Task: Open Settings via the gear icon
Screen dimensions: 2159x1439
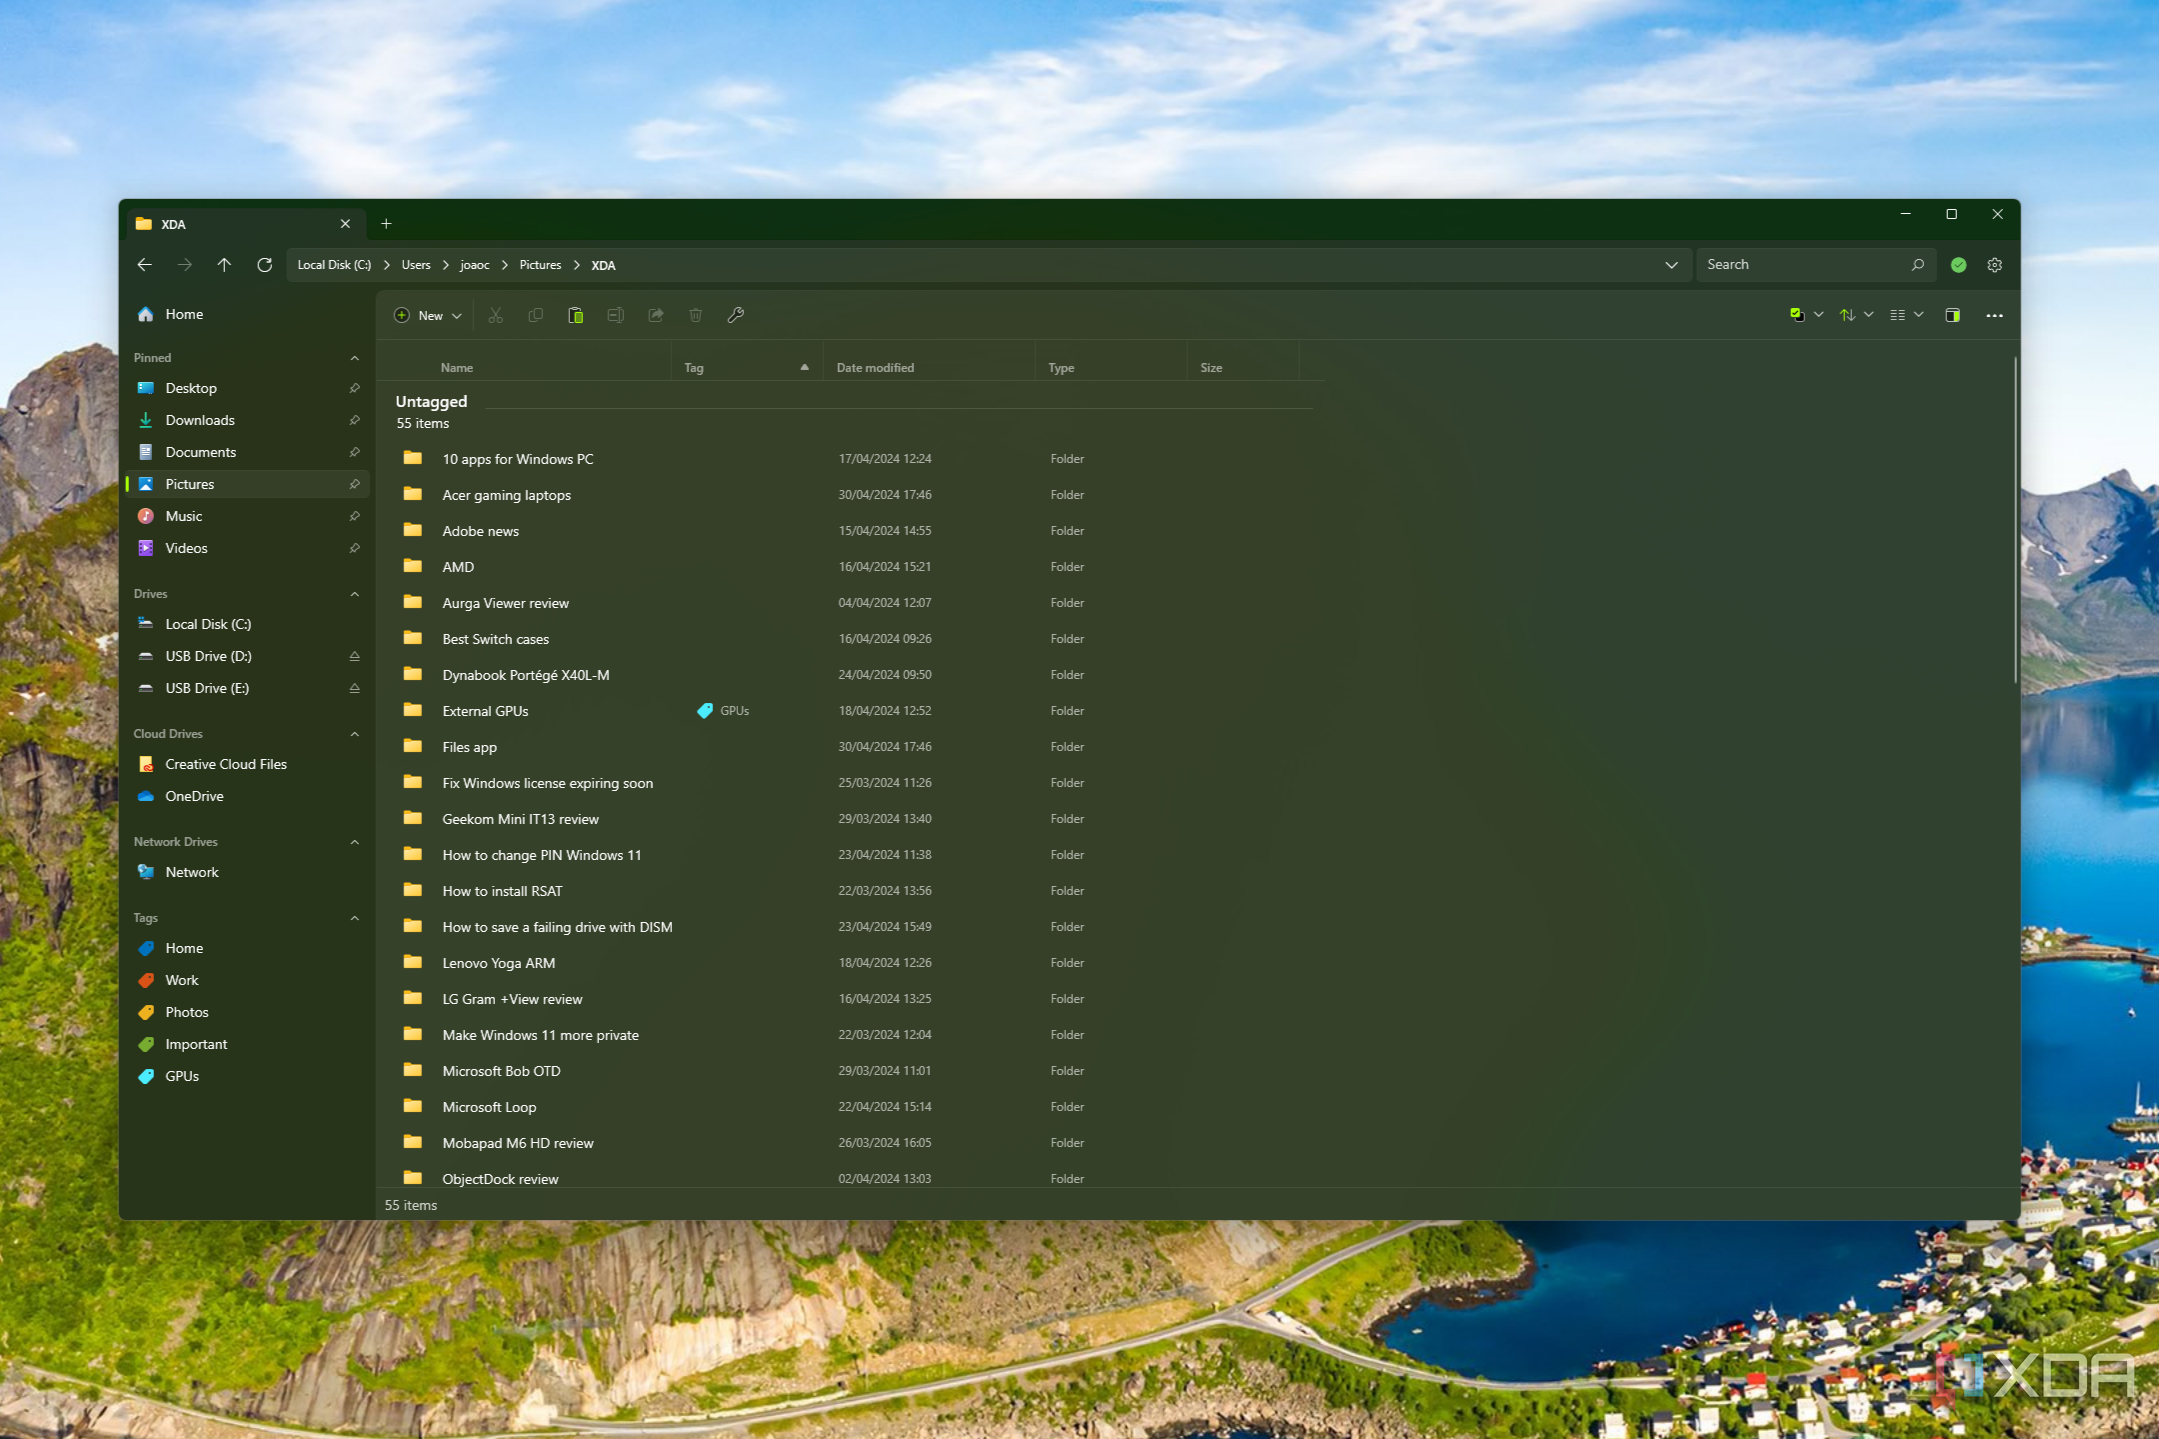Action: [1994, 265]
